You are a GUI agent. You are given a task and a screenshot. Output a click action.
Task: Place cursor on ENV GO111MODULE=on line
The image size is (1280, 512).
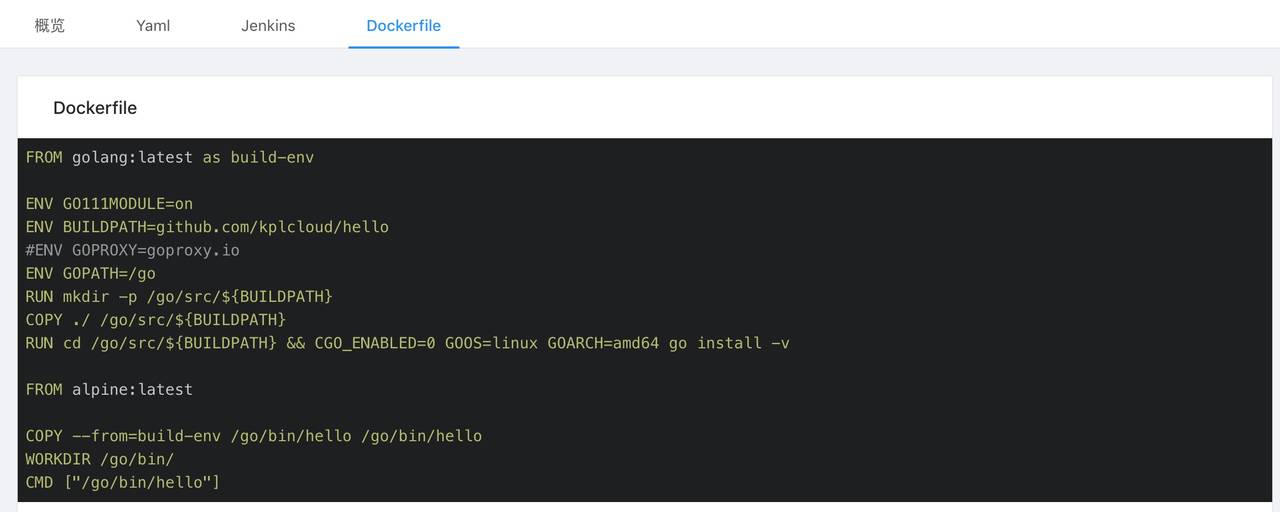click(109, 204)
